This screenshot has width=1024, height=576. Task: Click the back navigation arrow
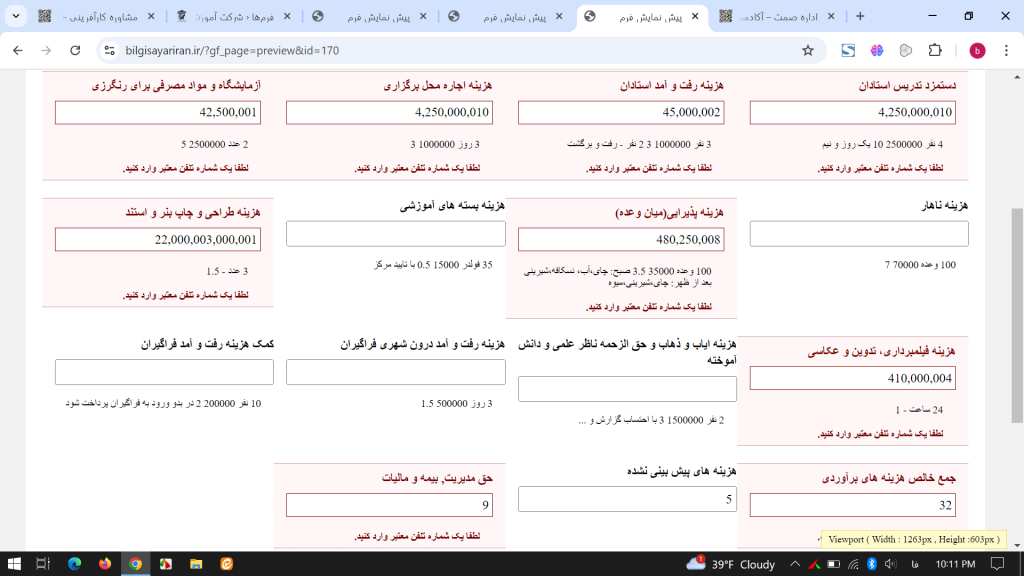[x=18, y=50]
